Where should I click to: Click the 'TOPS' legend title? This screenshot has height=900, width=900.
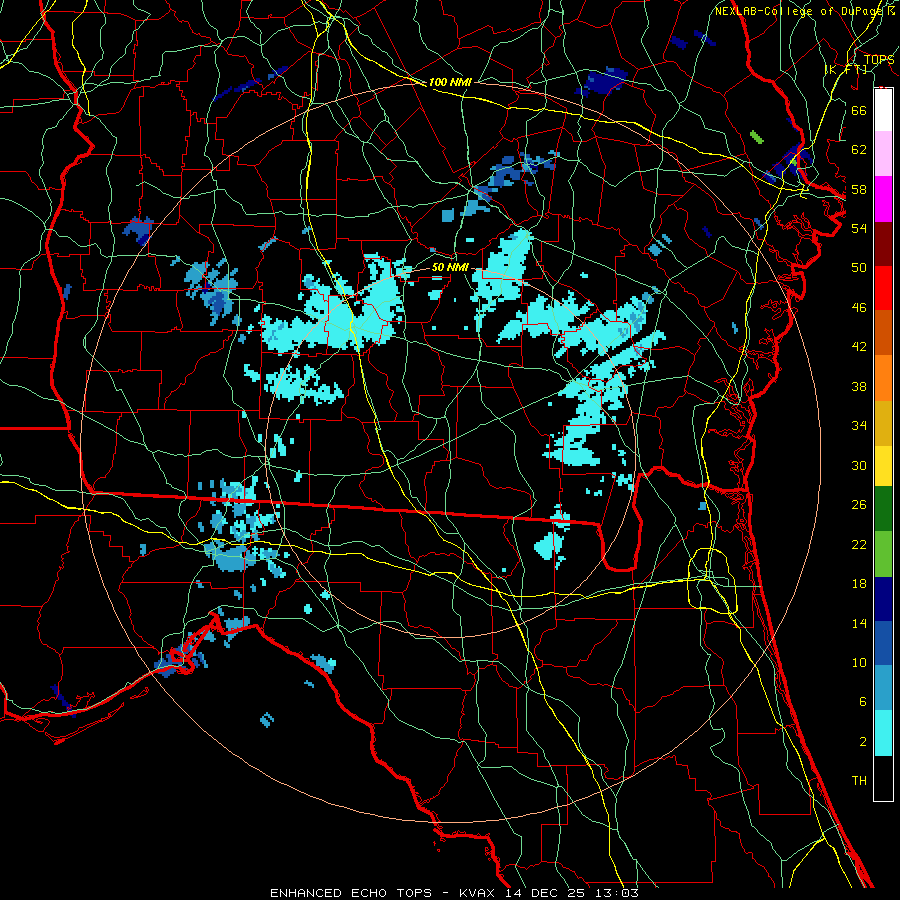click(879, 59)
